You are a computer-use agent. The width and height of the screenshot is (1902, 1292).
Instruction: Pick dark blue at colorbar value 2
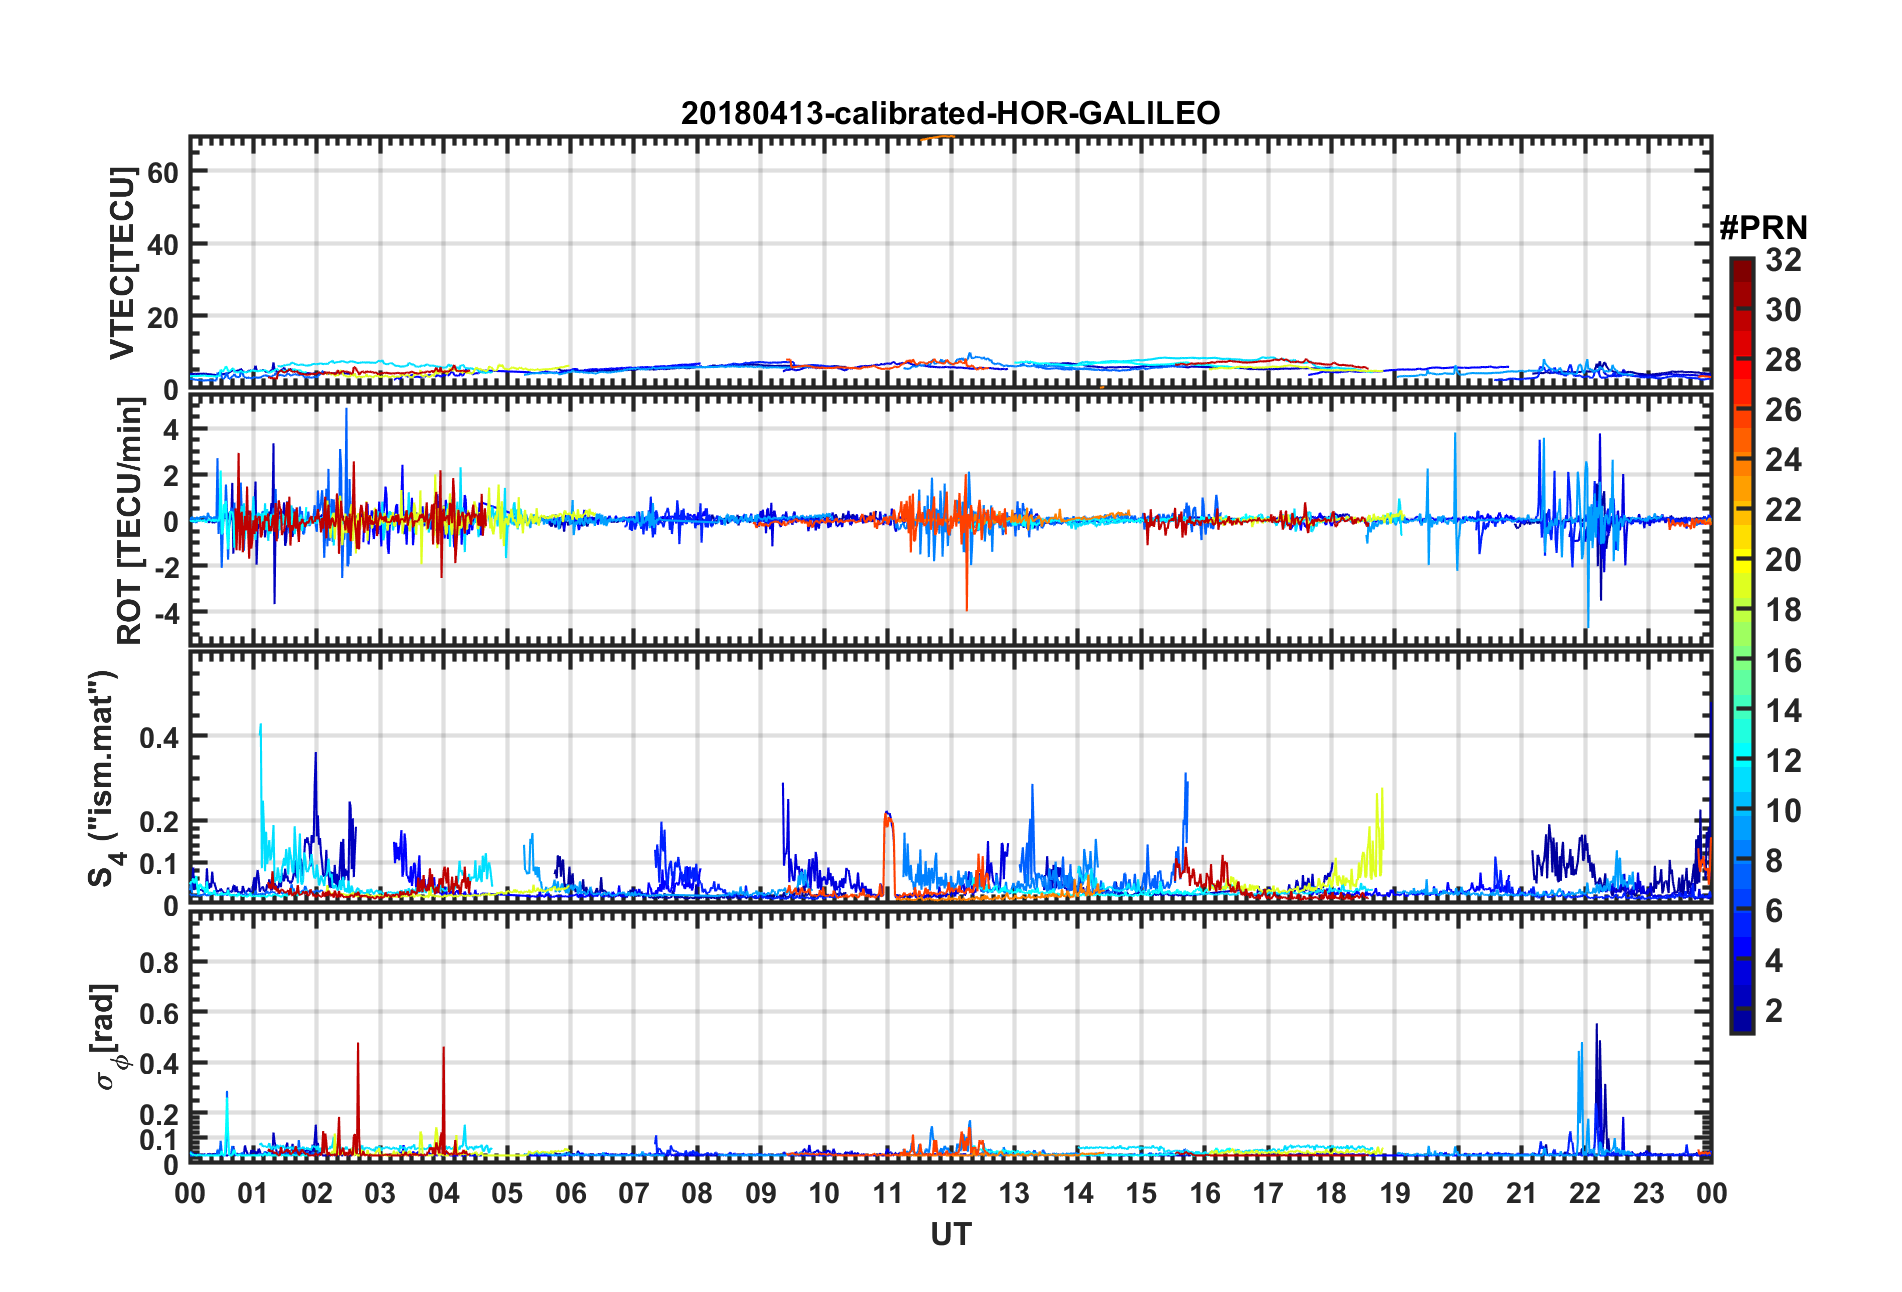(1741, 1010)
